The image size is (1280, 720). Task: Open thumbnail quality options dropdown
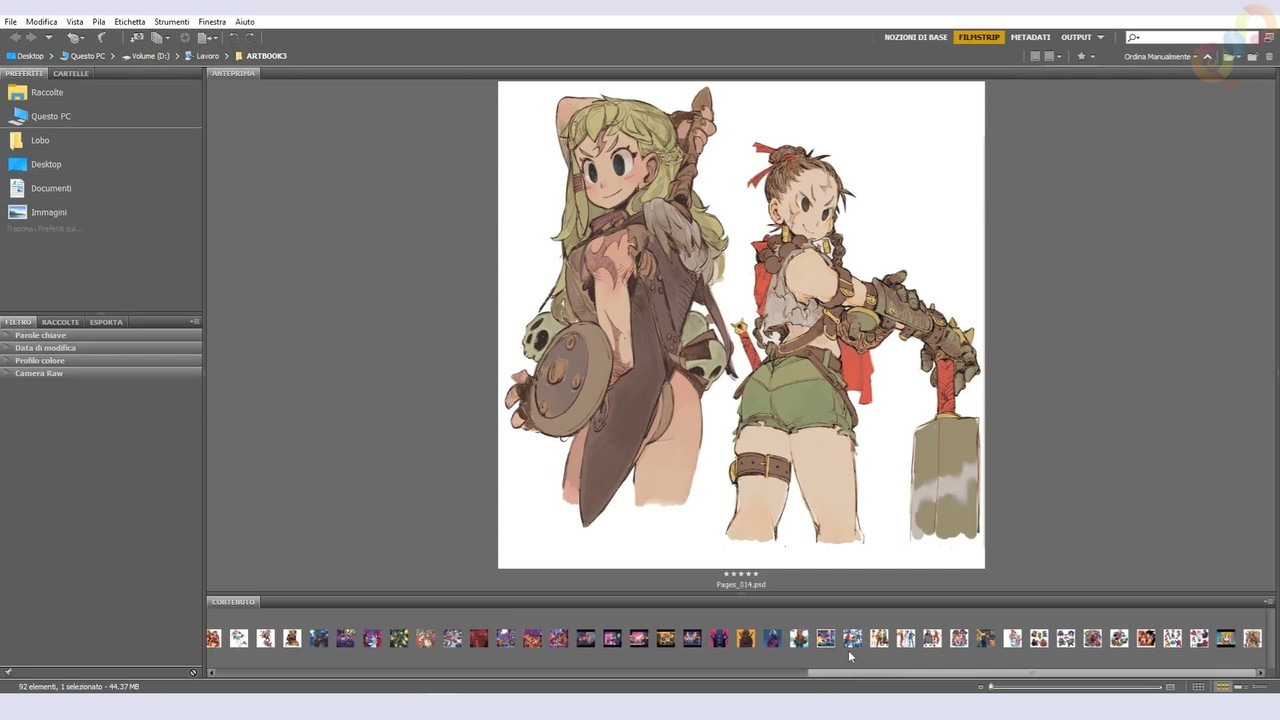tap(1052, 56)
